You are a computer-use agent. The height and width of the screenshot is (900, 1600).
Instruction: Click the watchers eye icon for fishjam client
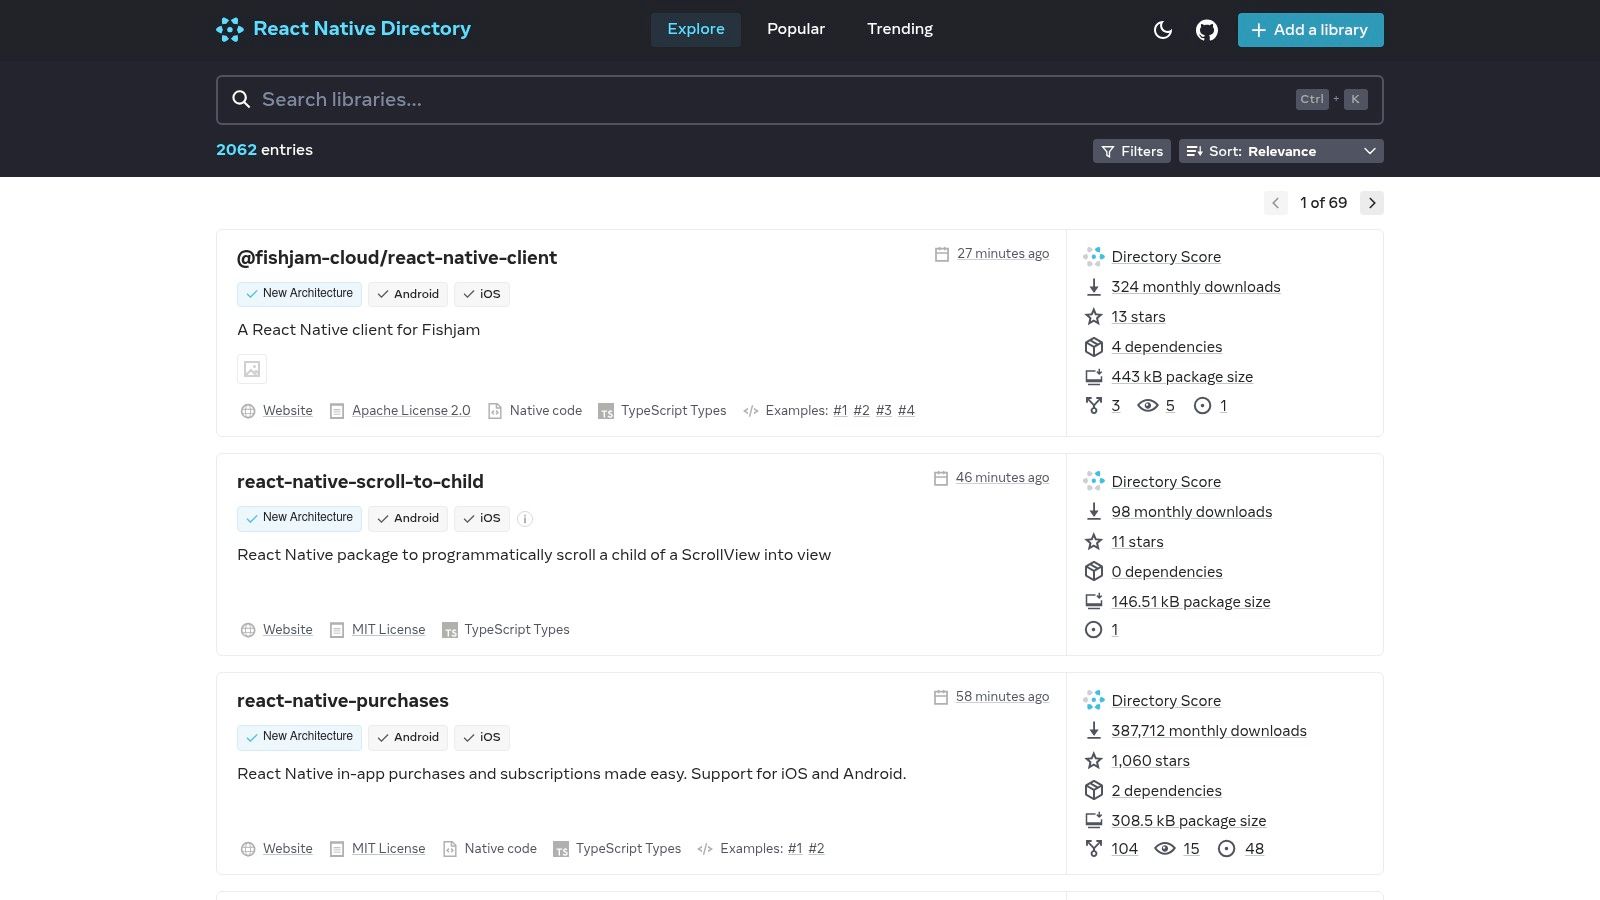coord(1148,406)
